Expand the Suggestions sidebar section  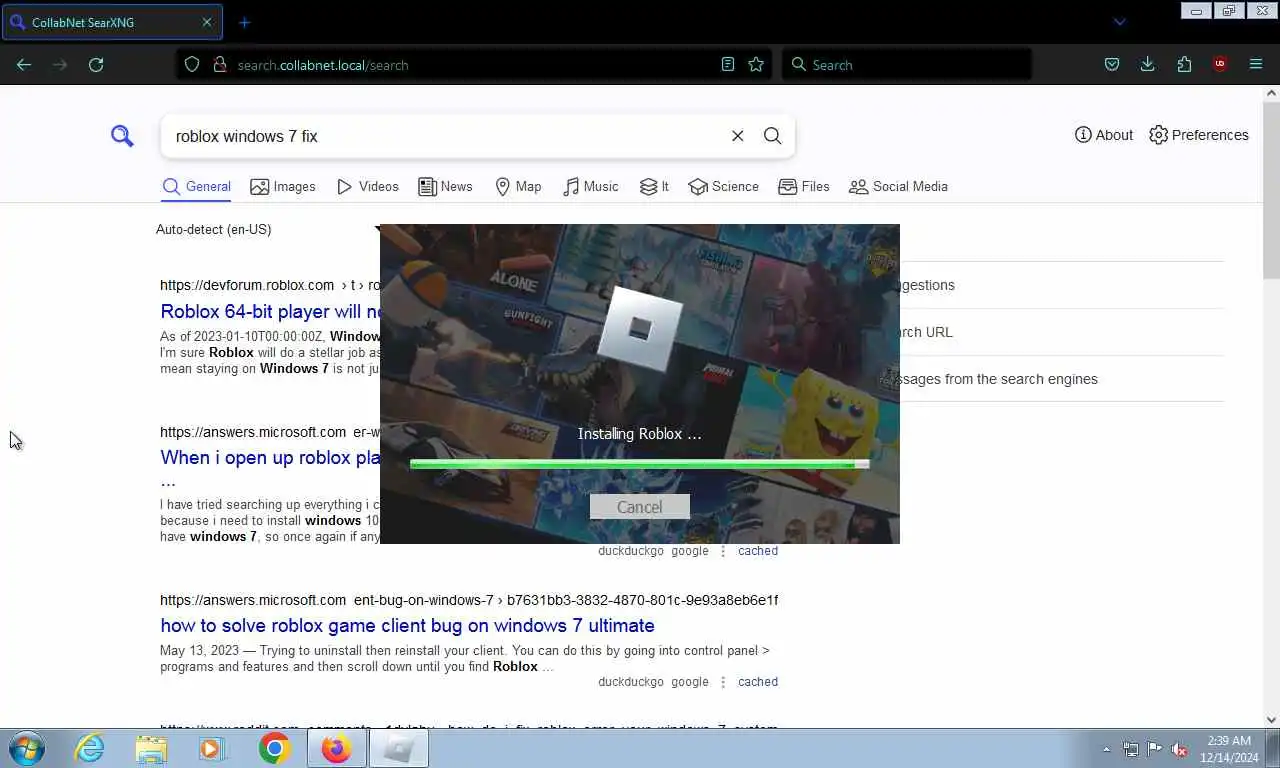[x=1060, y=285]
